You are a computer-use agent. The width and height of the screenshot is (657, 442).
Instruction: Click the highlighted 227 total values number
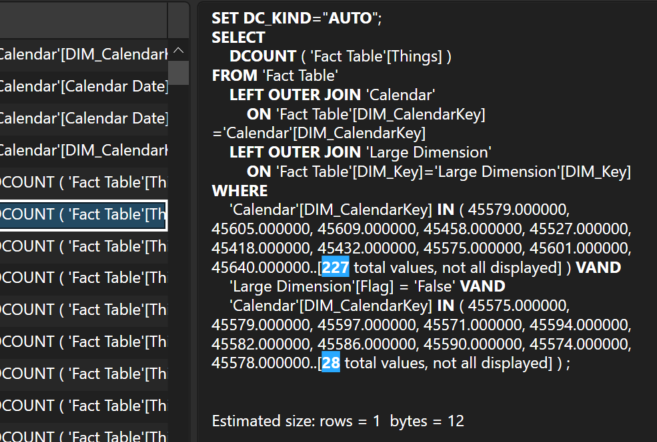(x=334, y=267)
